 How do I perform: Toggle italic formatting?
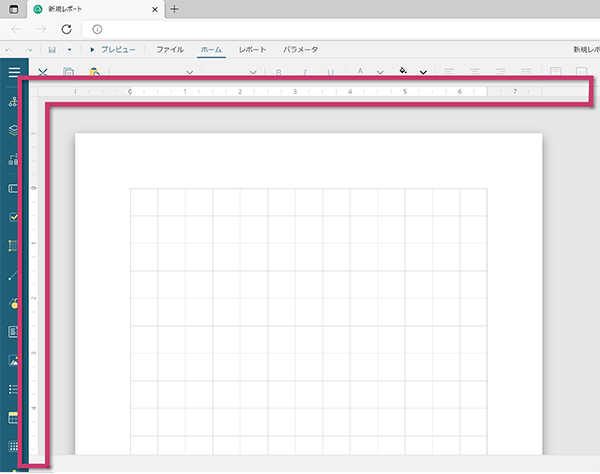point(305,72)
